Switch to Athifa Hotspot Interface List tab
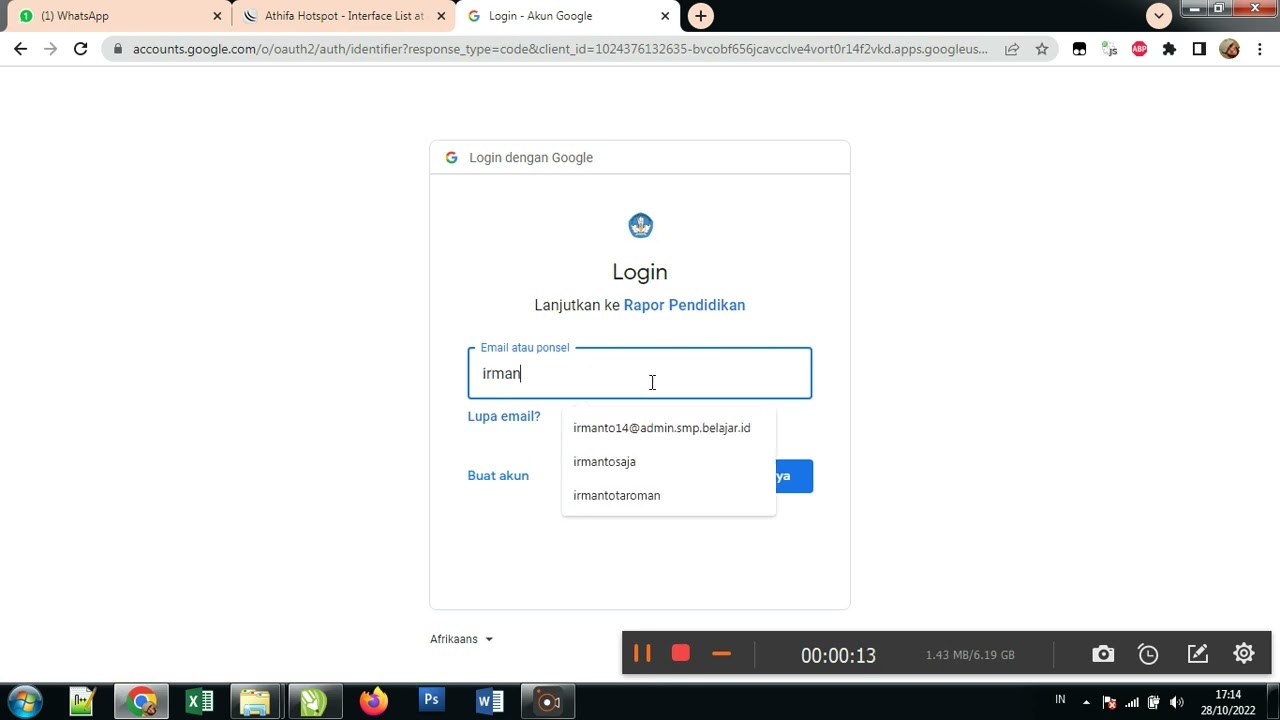Screen dimensions: 1280x720 [x=343, y=16]
